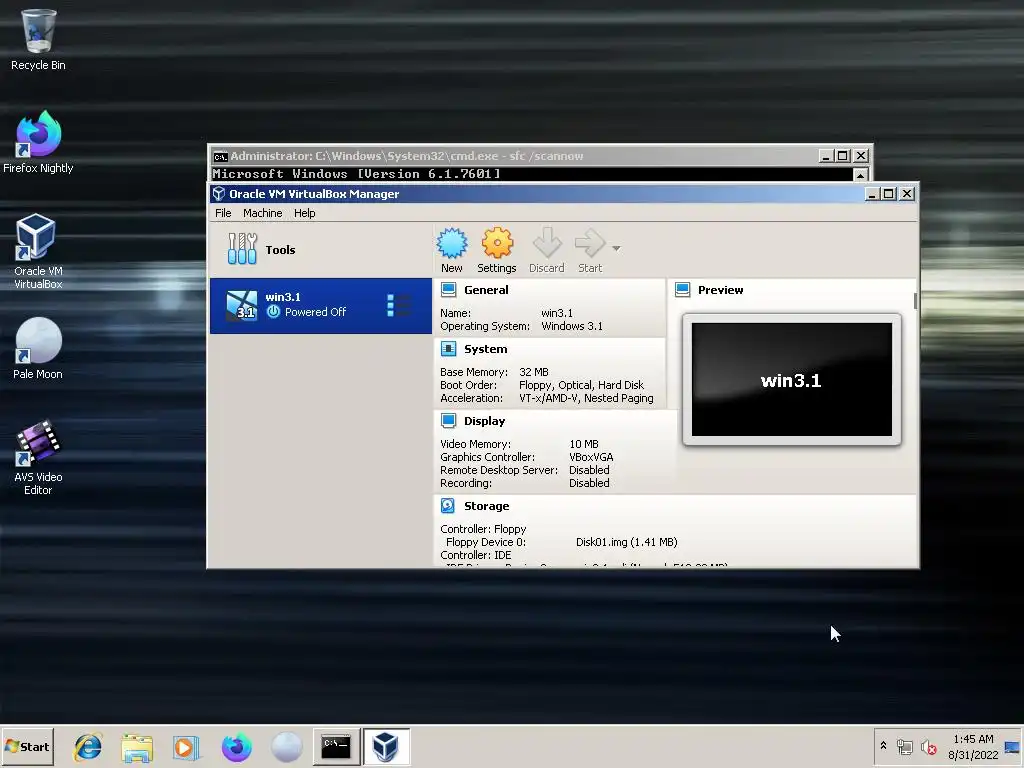Open the Windows Start menu

tap(27, 746)
